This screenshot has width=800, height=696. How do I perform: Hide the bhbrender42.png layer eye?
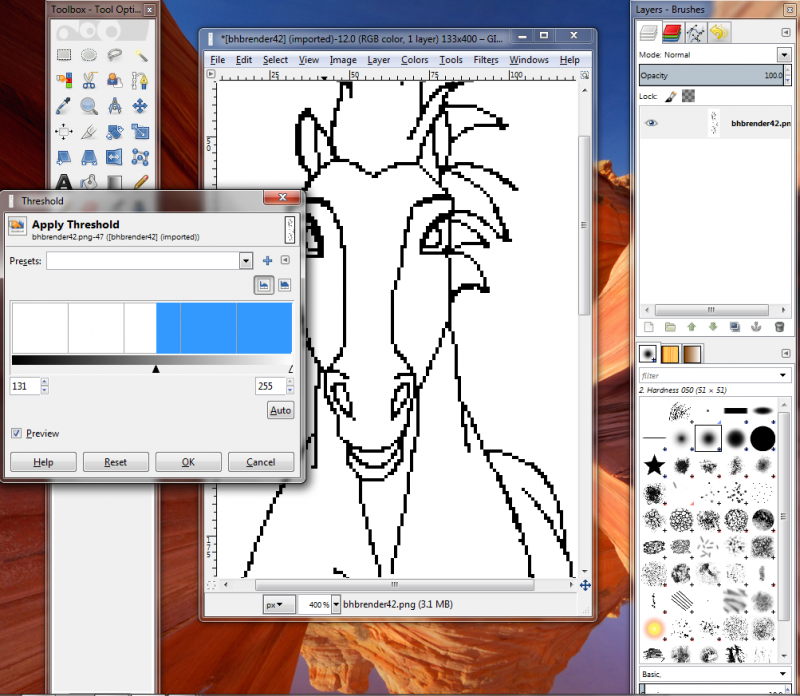pyautogui.click(x=651, y=123)
